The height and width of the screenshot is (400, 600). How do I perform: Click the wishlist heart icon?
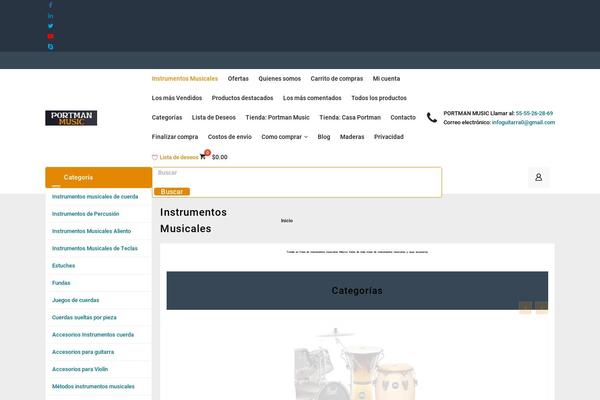tap(155, 157)
